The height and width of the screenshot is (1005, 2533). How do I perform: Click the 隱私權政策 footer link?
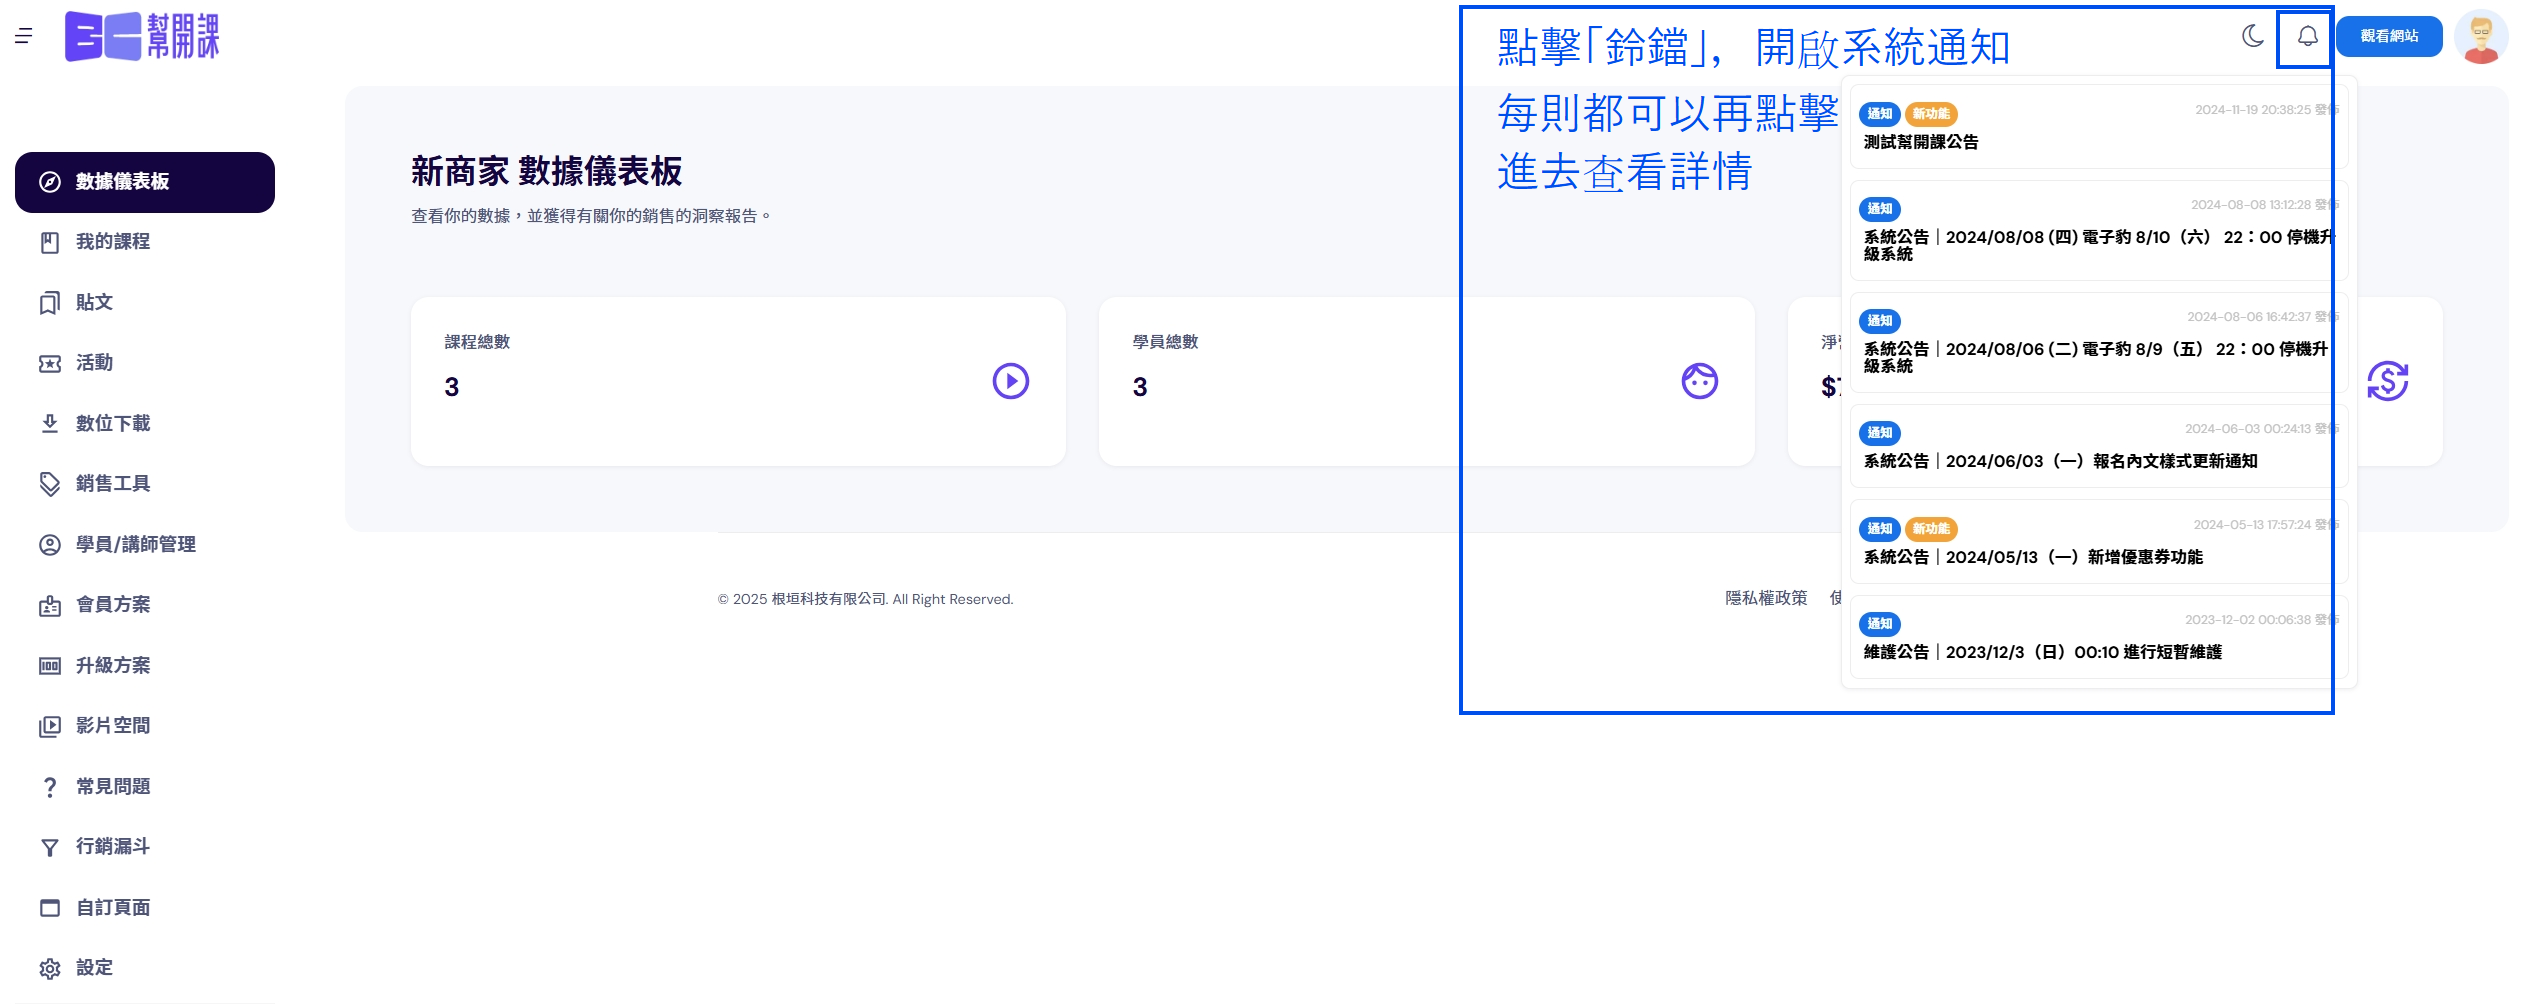click(x=1765, y=598)
